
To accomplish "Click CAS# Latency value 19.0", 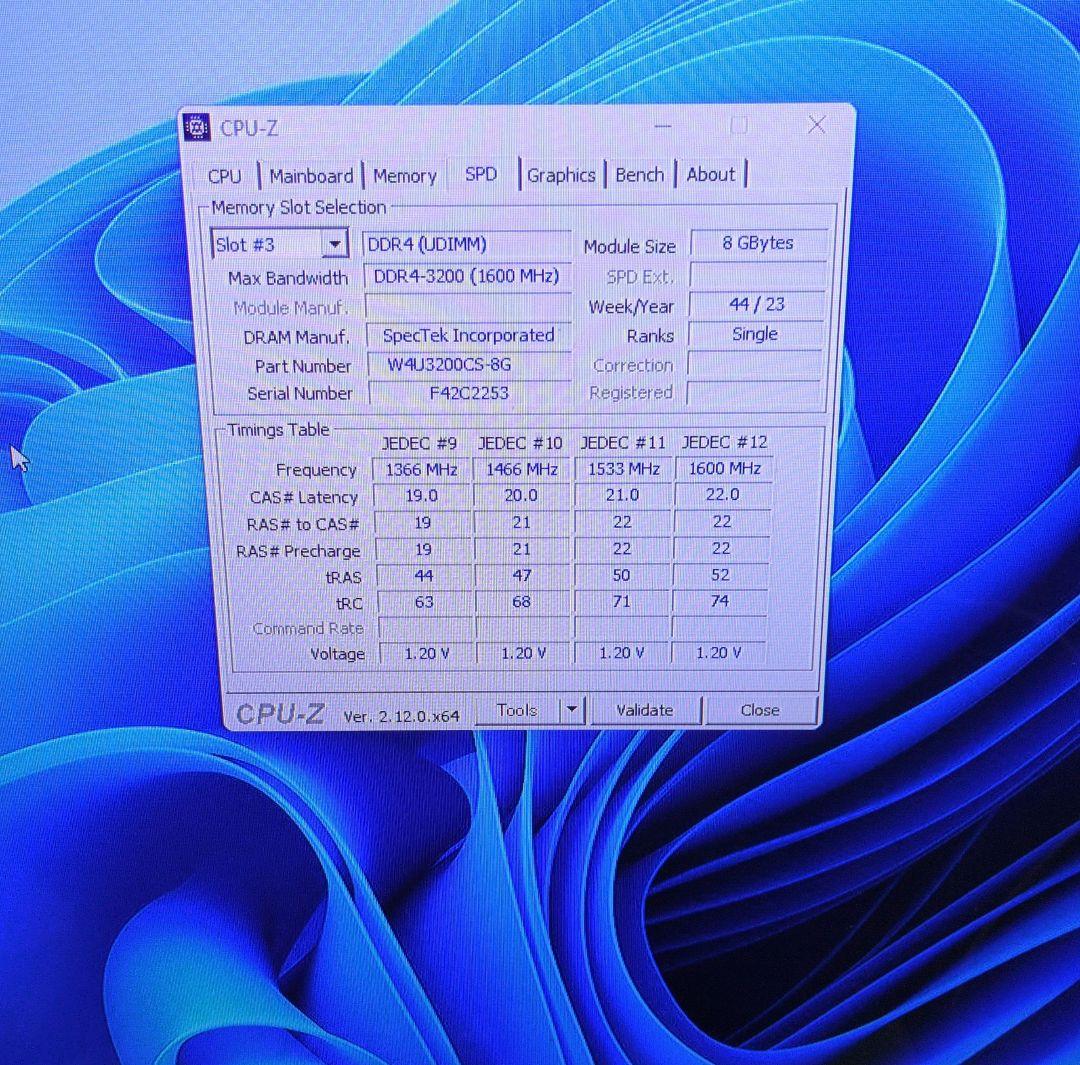I will pos(422,496).
